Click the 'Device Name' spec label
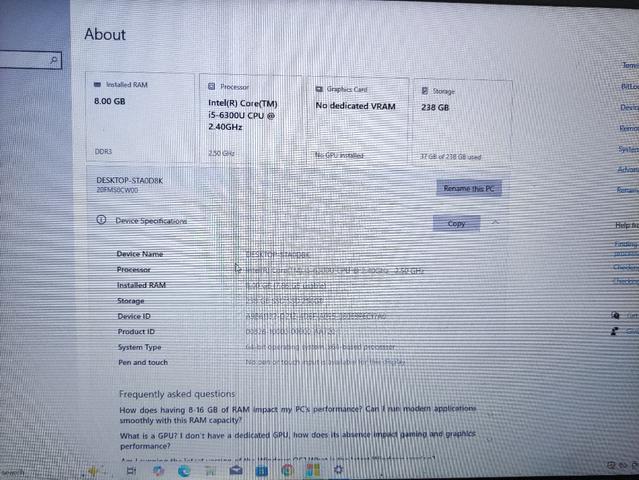This screenshot has height=480, width=639. 140,254
